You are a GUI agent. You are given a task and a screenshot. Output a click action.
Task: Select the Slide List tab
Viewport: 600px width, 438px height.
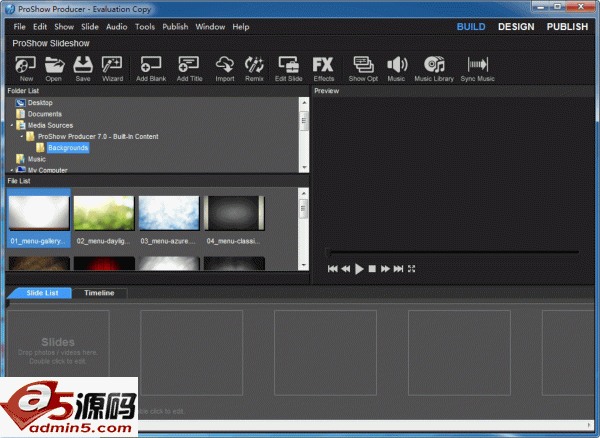[40, 293]
